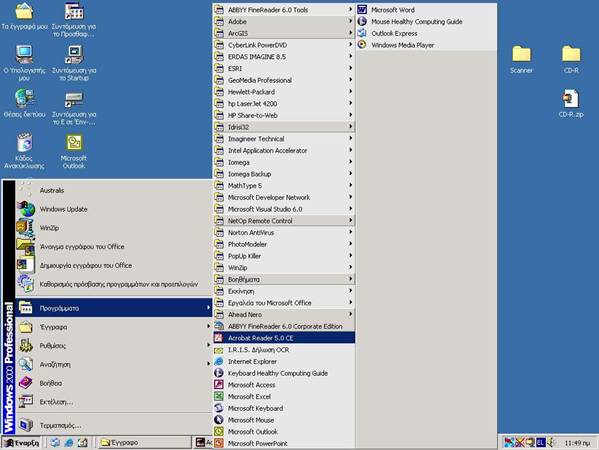Open Εργαλεία του Microsoft Office group
The image size is (599, 450).
click(284, 303)
